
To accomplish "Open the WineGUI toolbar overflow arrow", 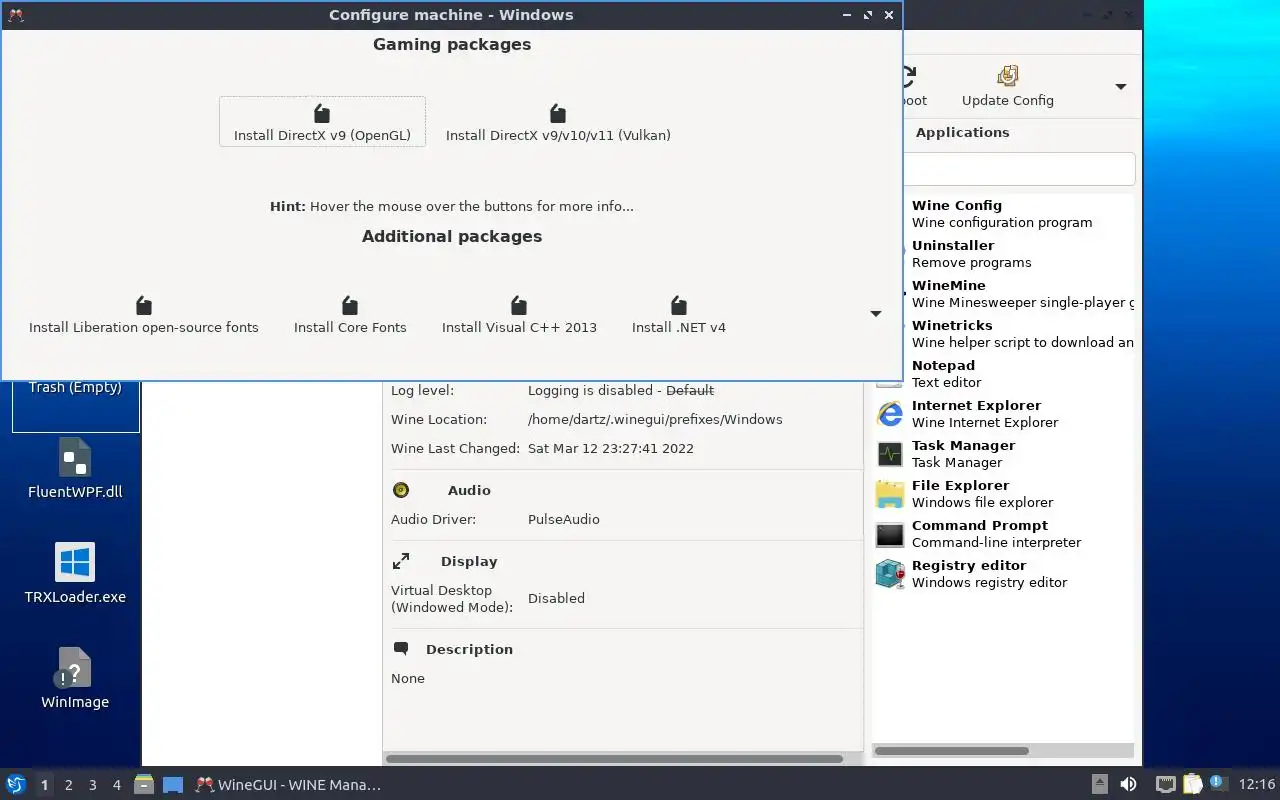I will pyautogui.click(x=1121, y=87).
